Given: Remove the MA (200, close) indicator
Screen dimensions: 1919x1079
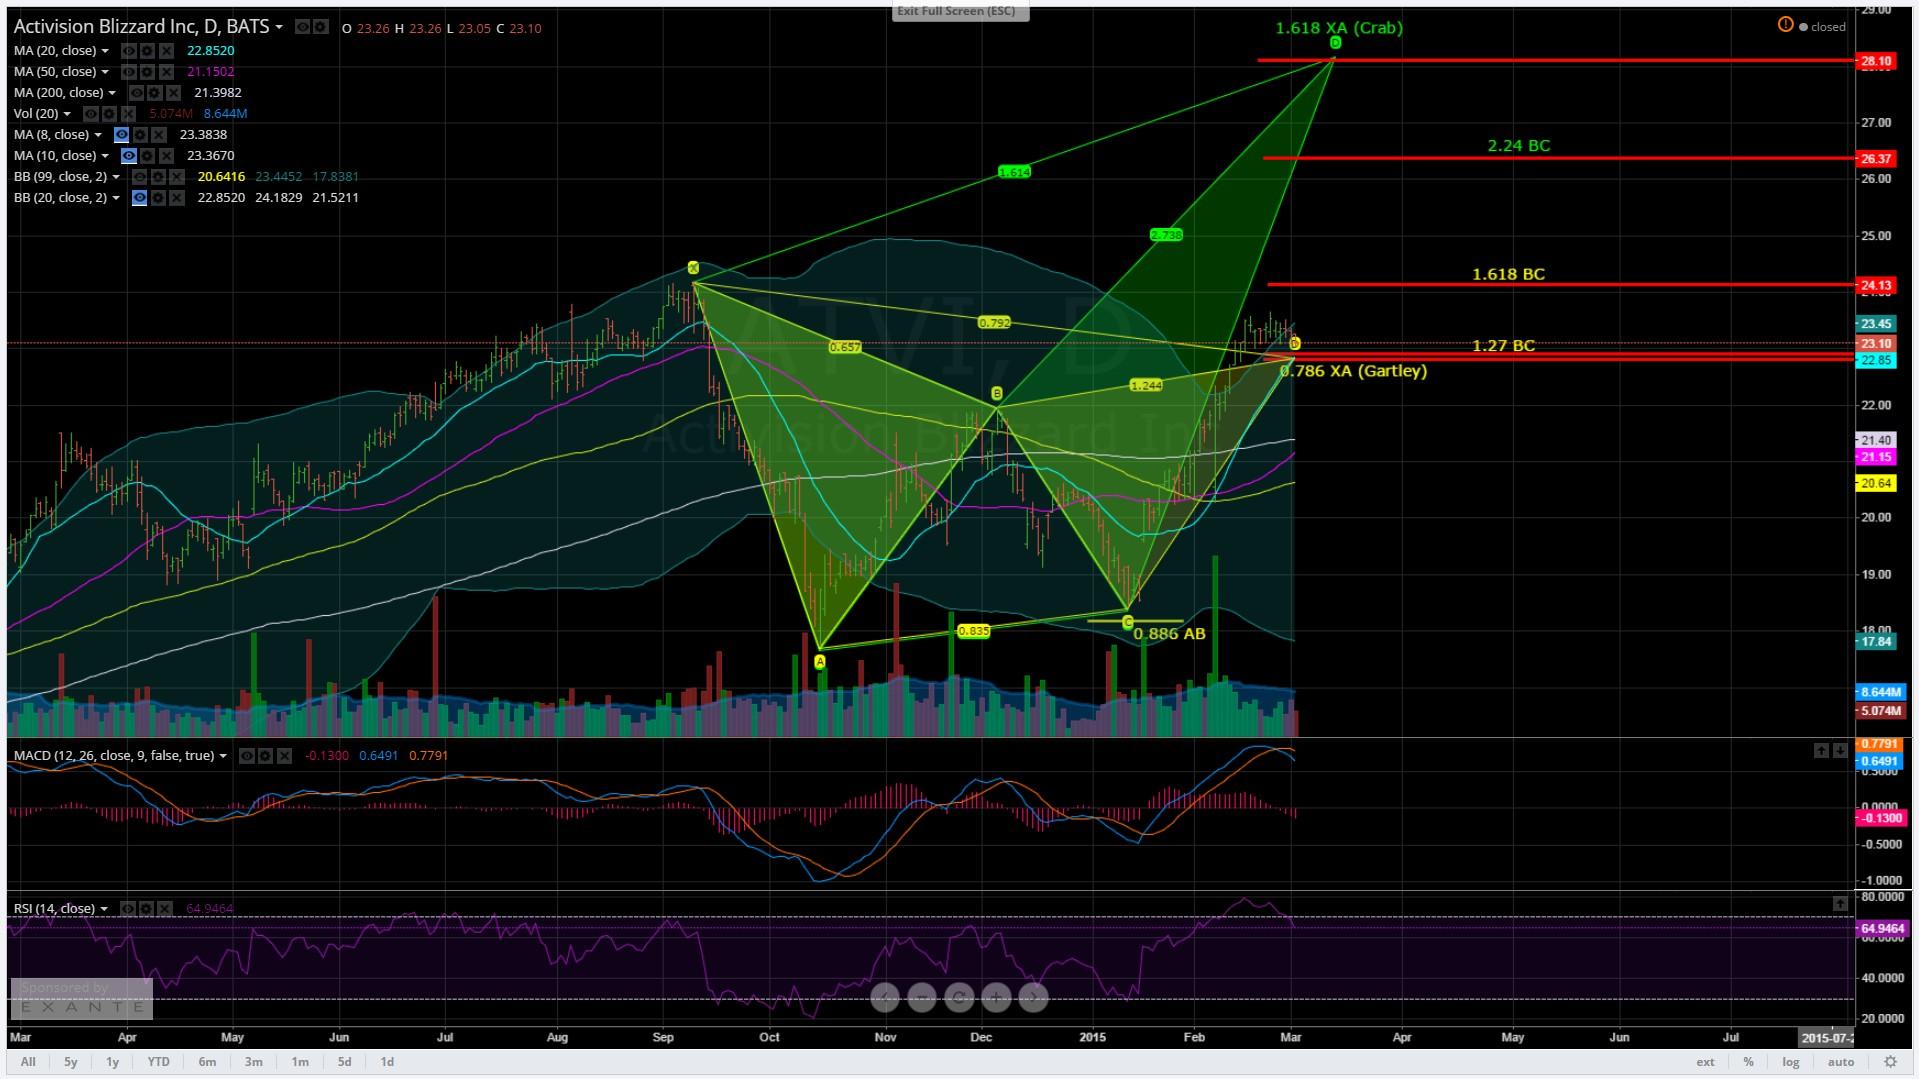Looking at the screenshot, I should pyautogui.click(x=173, y=93).
